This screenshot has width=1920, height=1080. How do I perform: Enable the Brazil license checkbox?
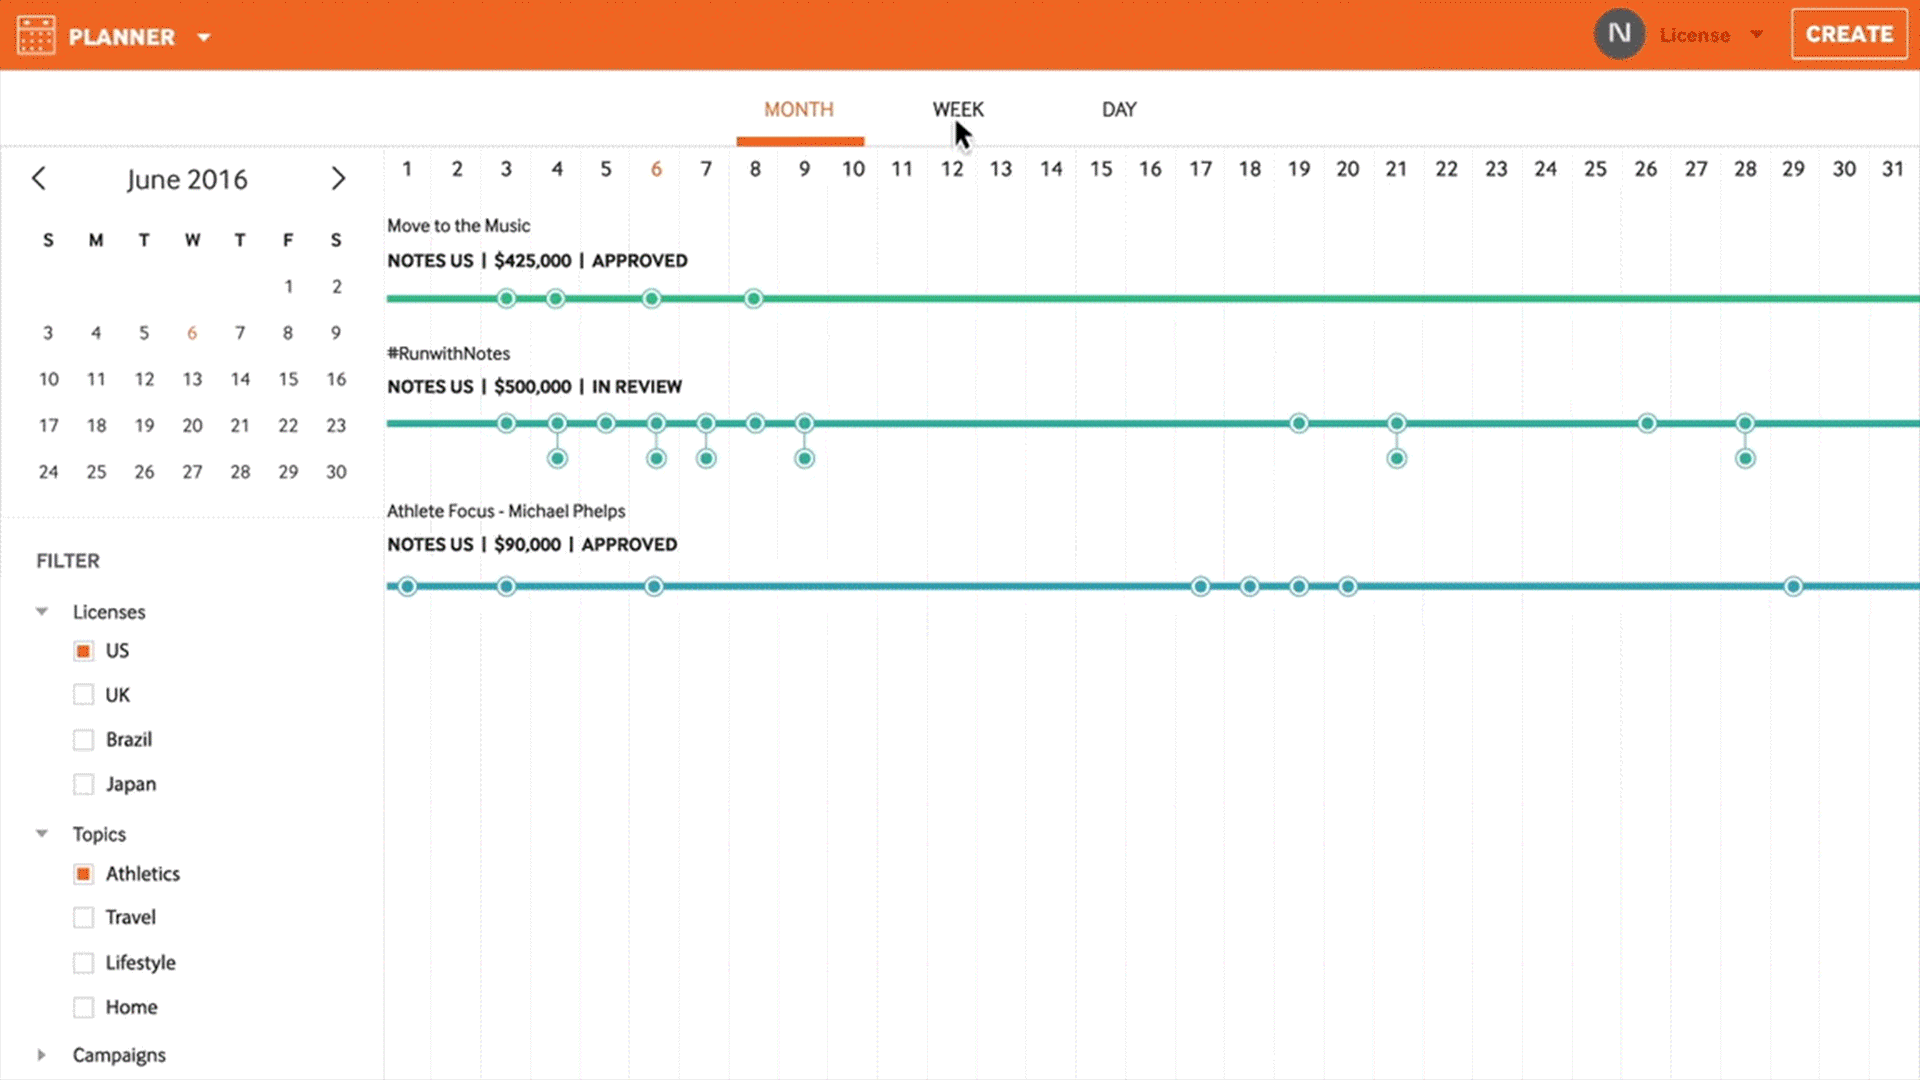pyautogui.click(x=84, y=740)
